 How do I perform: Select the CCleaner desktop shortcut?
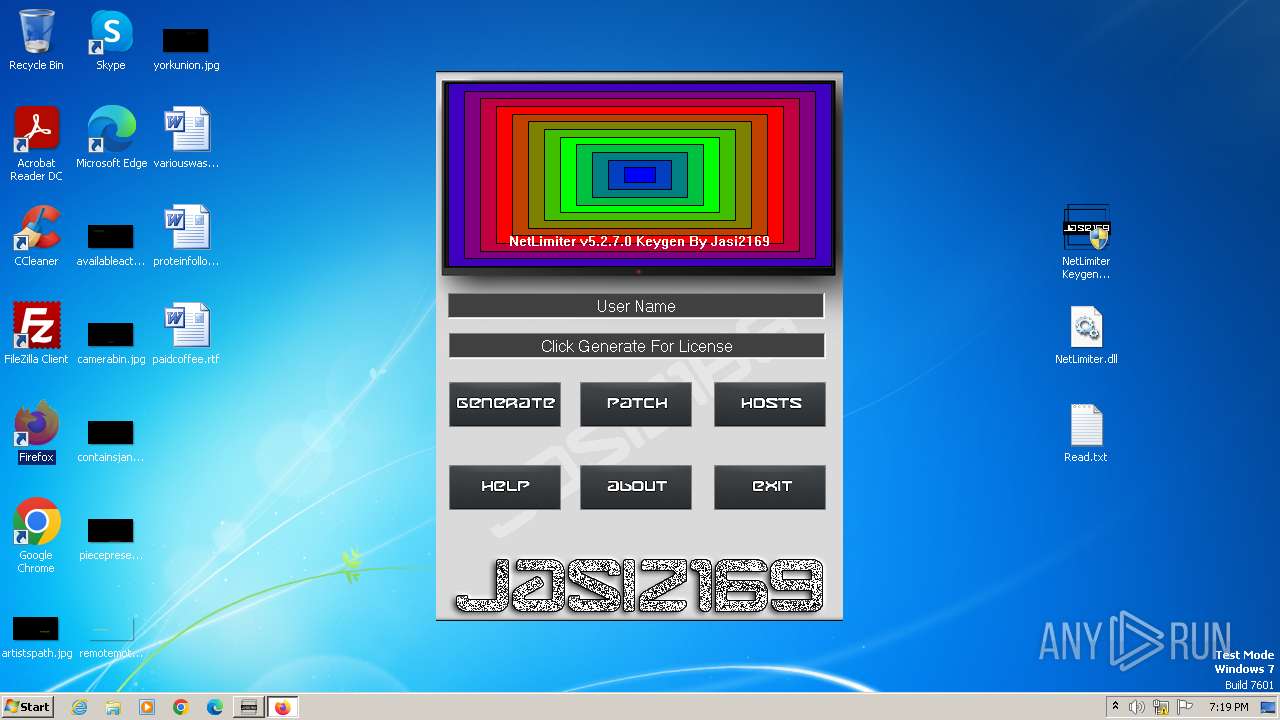tap(36, 235)
